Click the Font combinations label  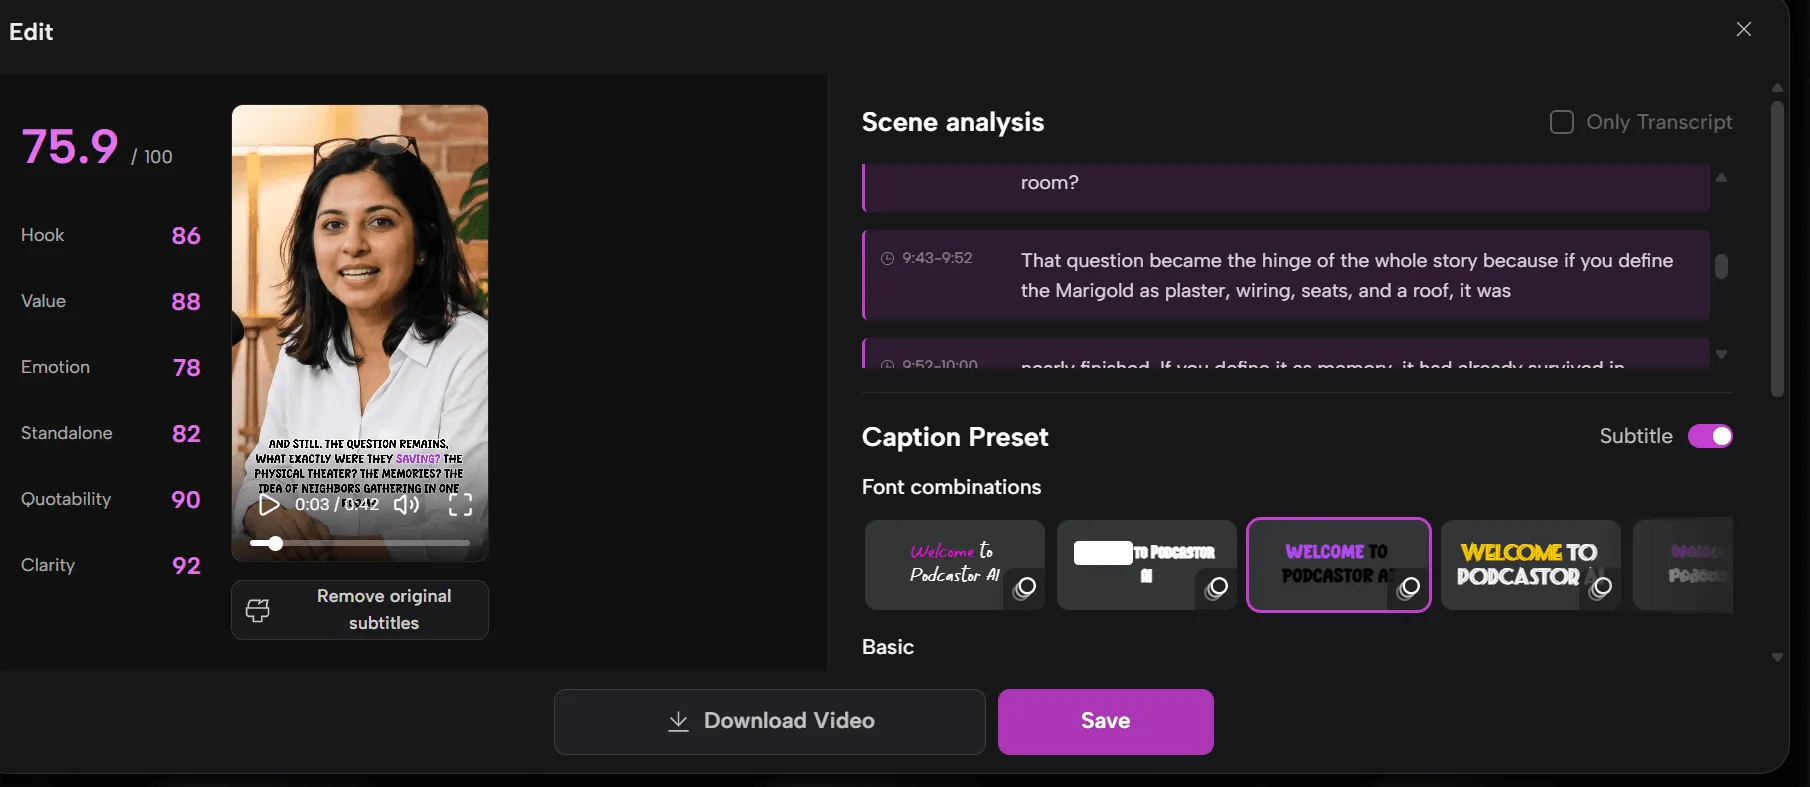pyautogui.click(x=952, y=487)
